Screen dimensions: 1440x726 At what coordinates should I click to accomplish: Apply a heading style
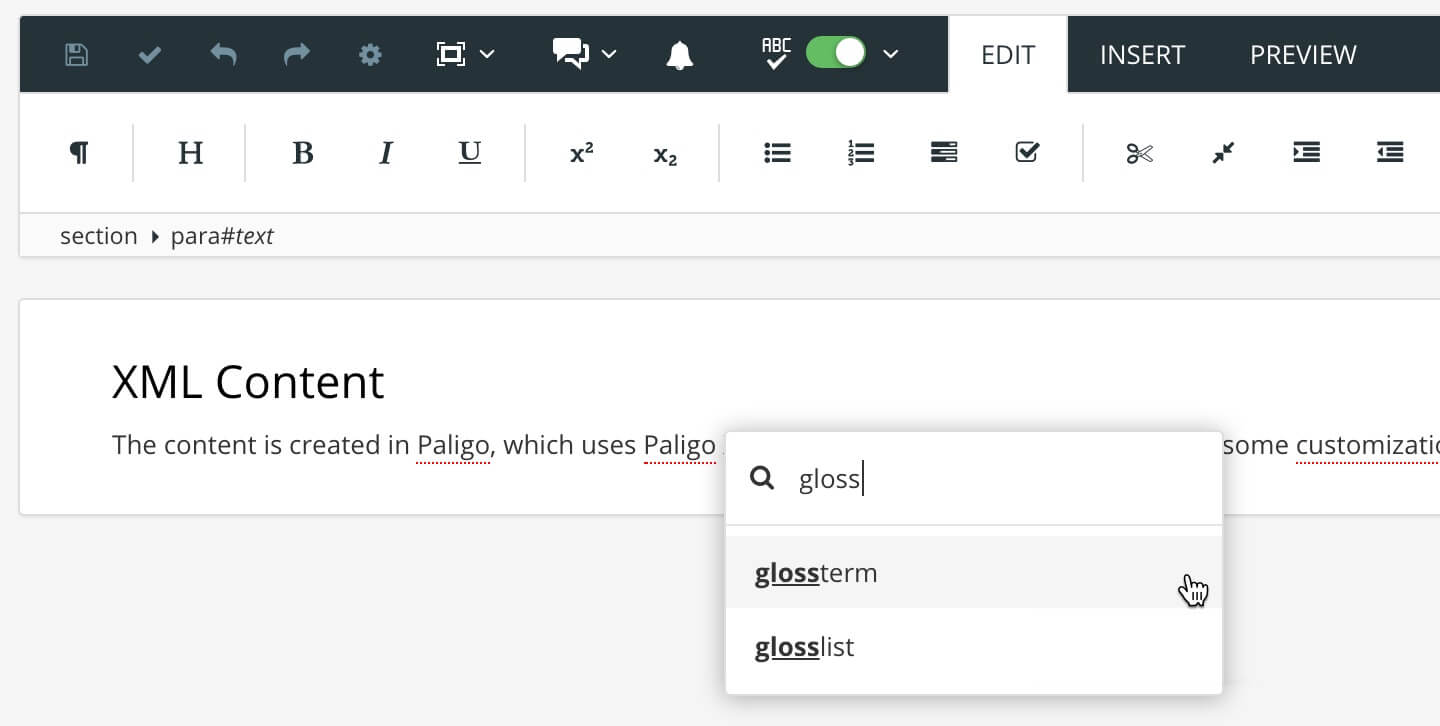[x=190, y=152]
